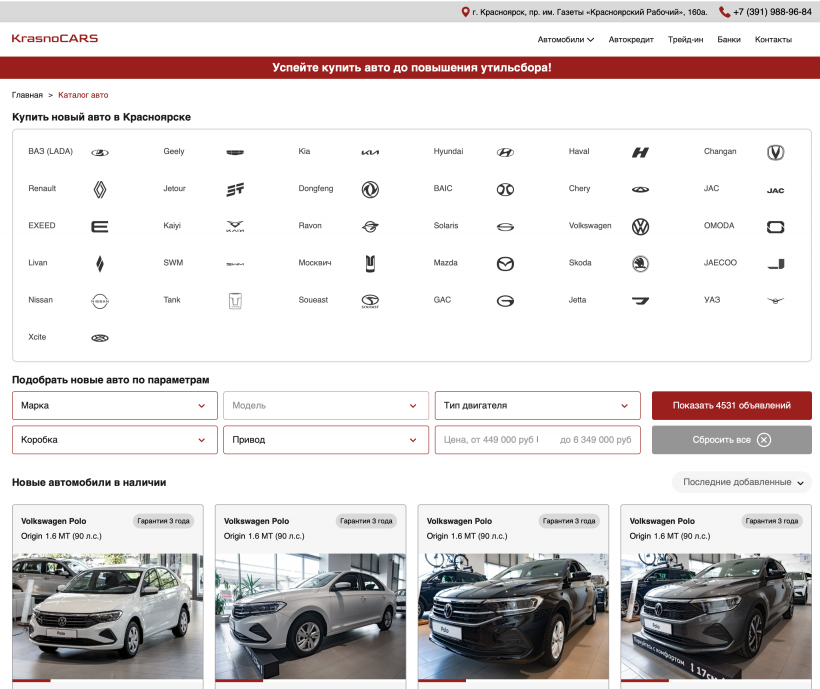Image resolution: width=820 pixels, height=689 pixels.
Task: Click the map pin address icon
Action: [x=465, y=12]
